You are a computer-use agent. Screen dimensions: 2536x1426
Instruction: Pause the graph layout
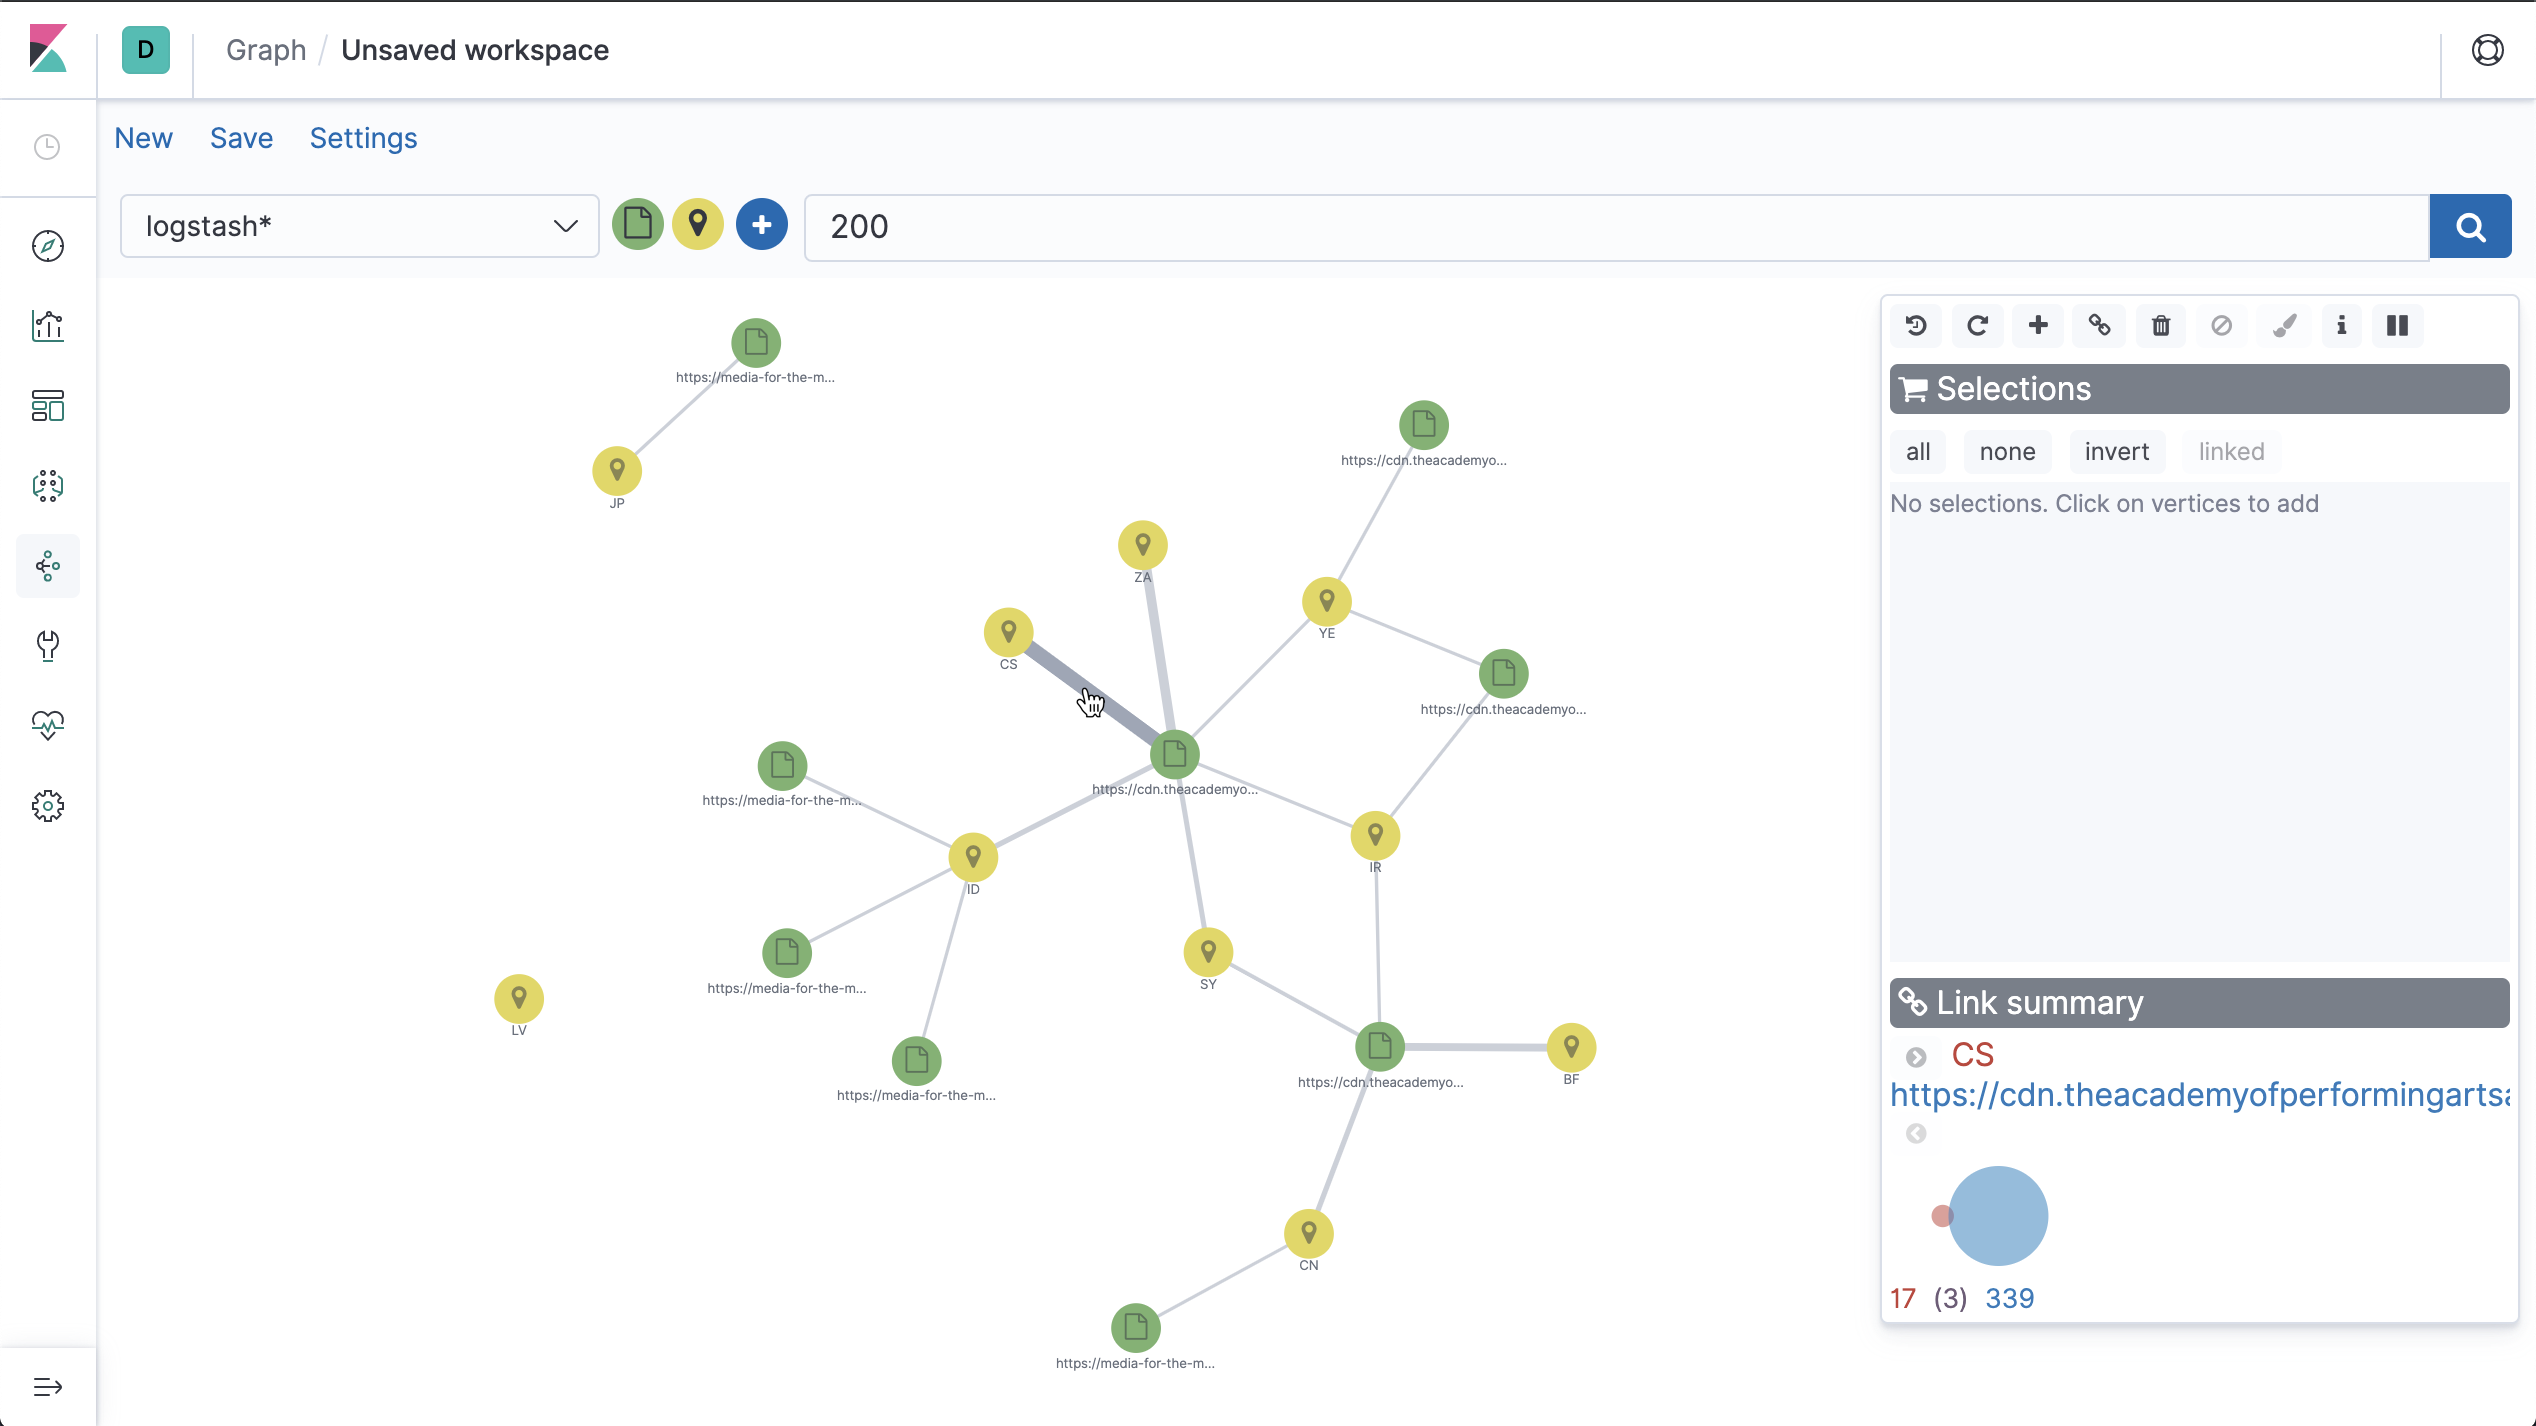(2397, 325)
